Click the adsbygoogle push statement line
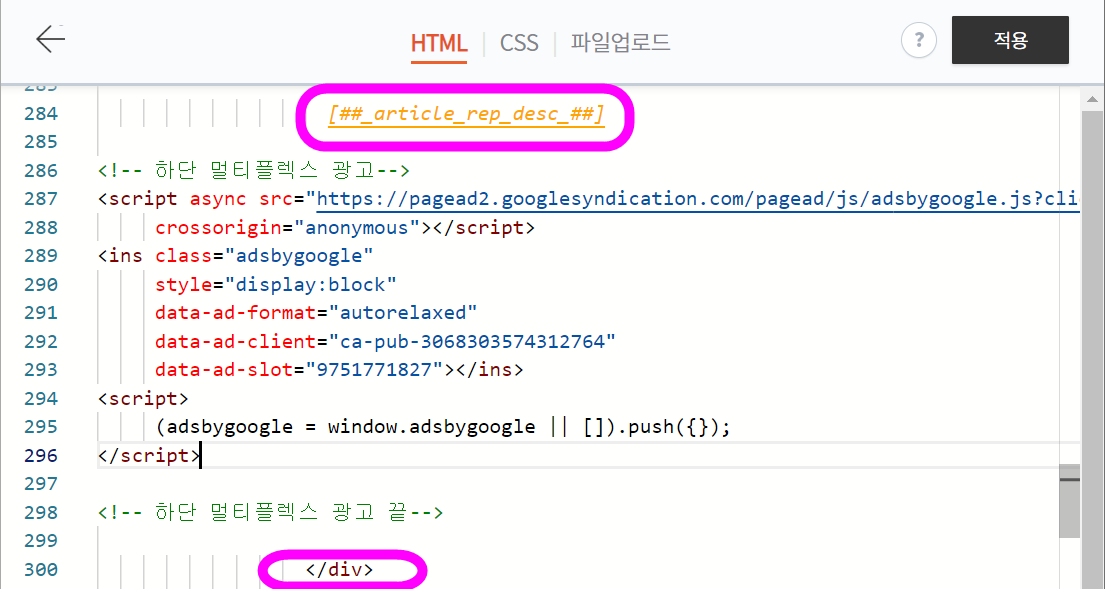Screen dimensions: 1105x589 [443, 428]
